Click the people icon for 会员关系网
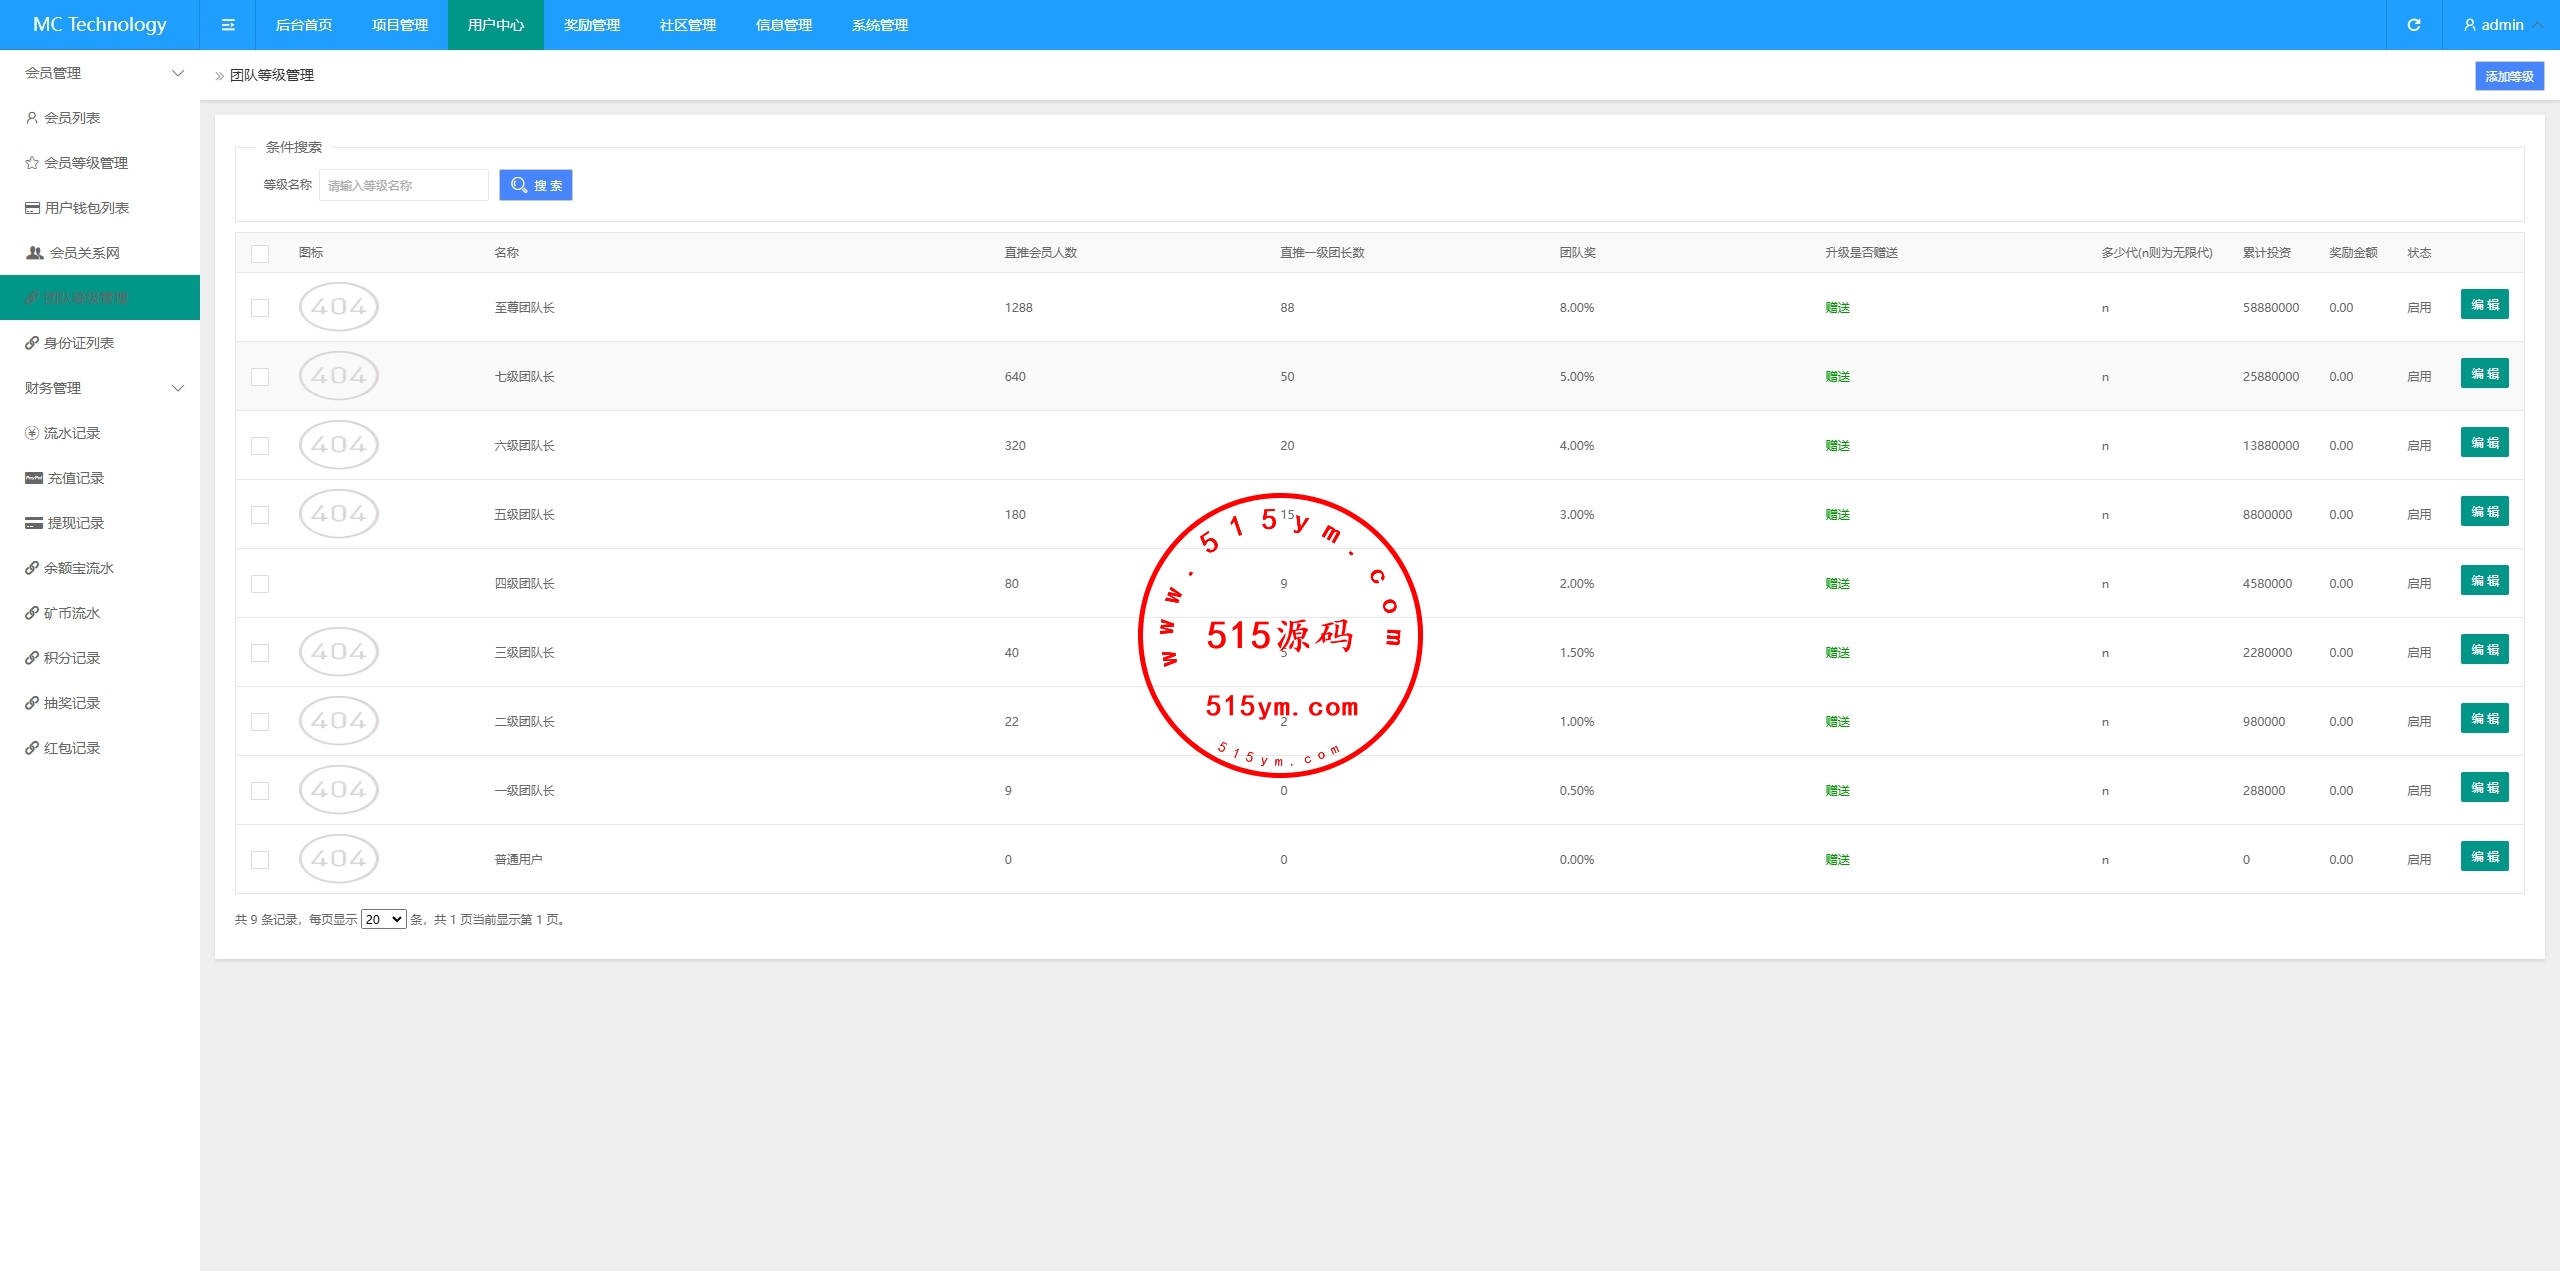This screenshot has height=1271, width=2560. (x=35, y=253)
